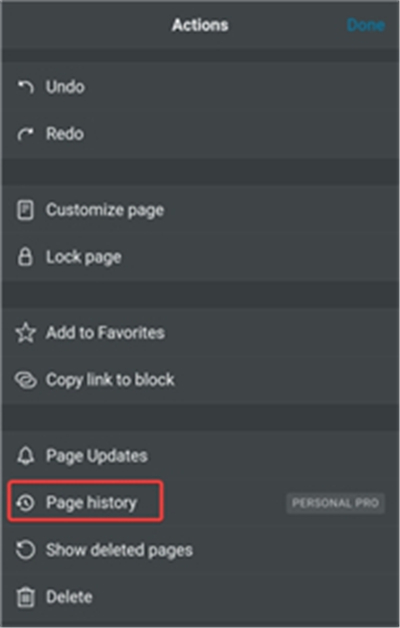Open Page Updates entry
This screenshot has height=628, width=400.
tap(200, 456)
